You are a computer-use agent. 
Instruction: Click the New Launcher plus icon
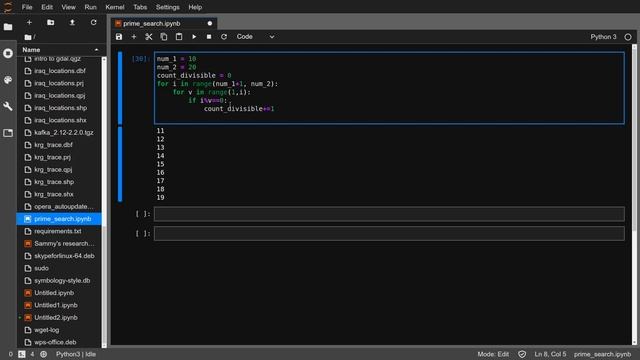tap(29, 23)
